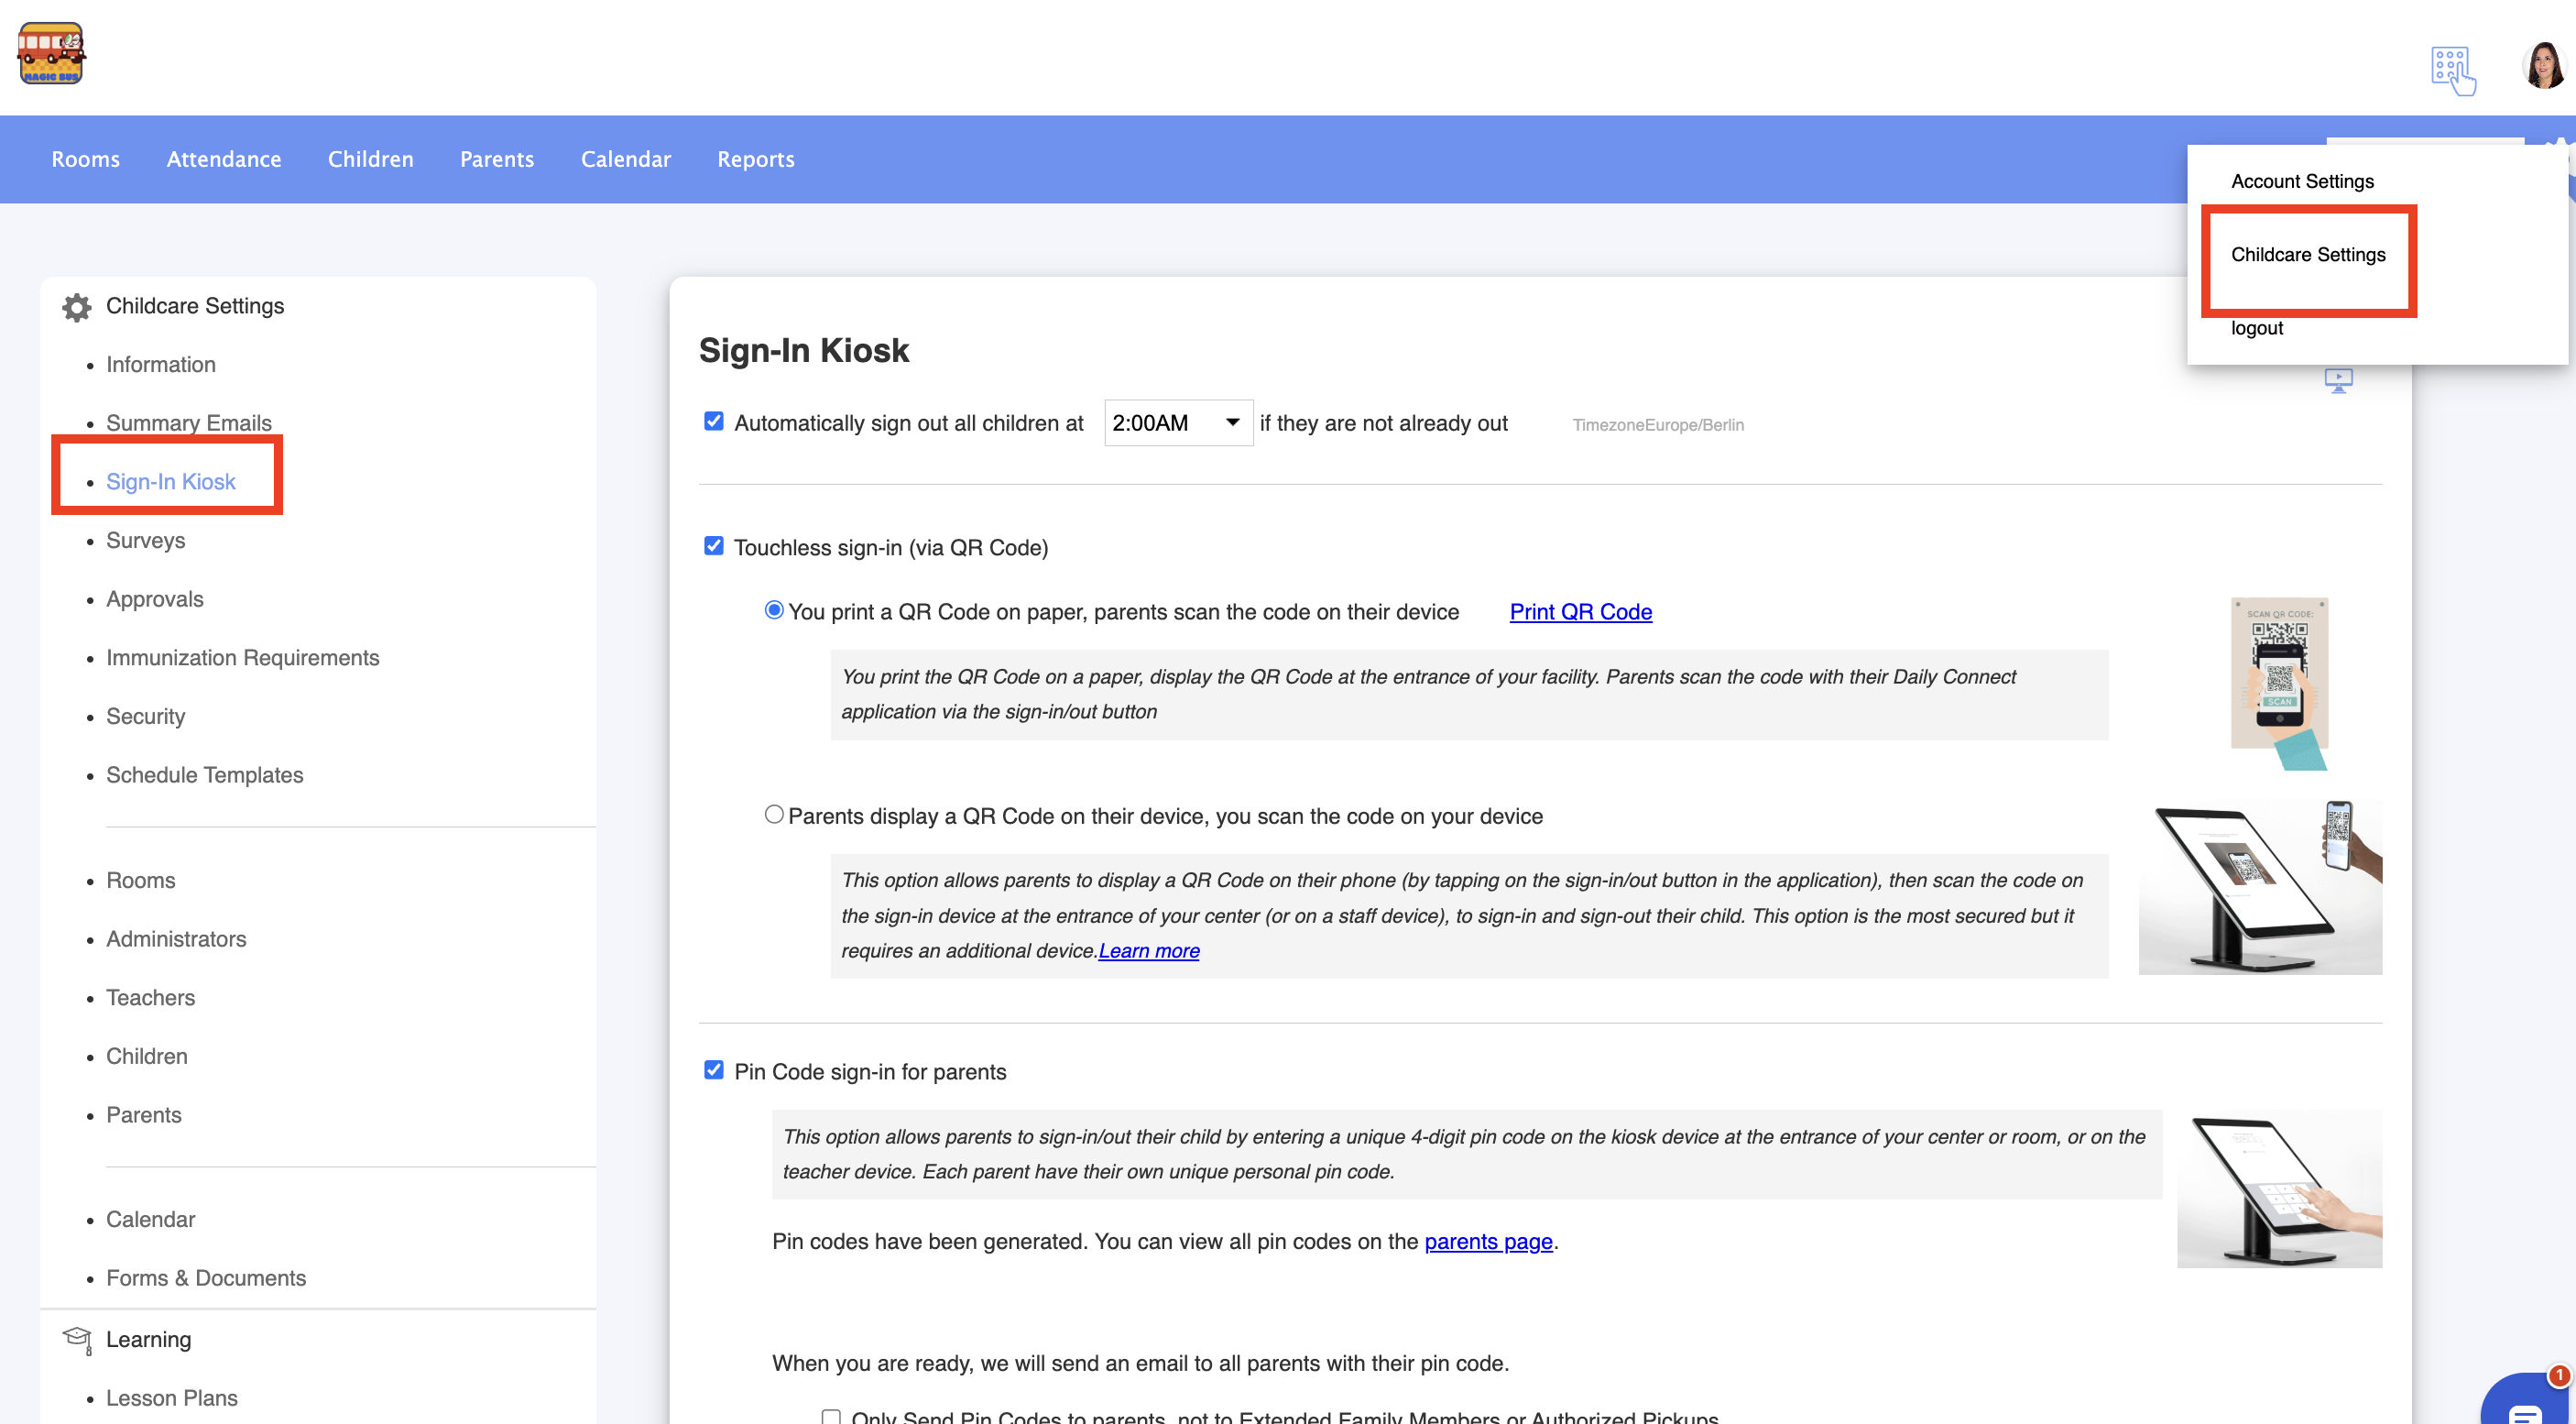The width and height of the screenshot is (2576, 1424).
Task: Click the user profile avatar
Action: [2543, 66]
